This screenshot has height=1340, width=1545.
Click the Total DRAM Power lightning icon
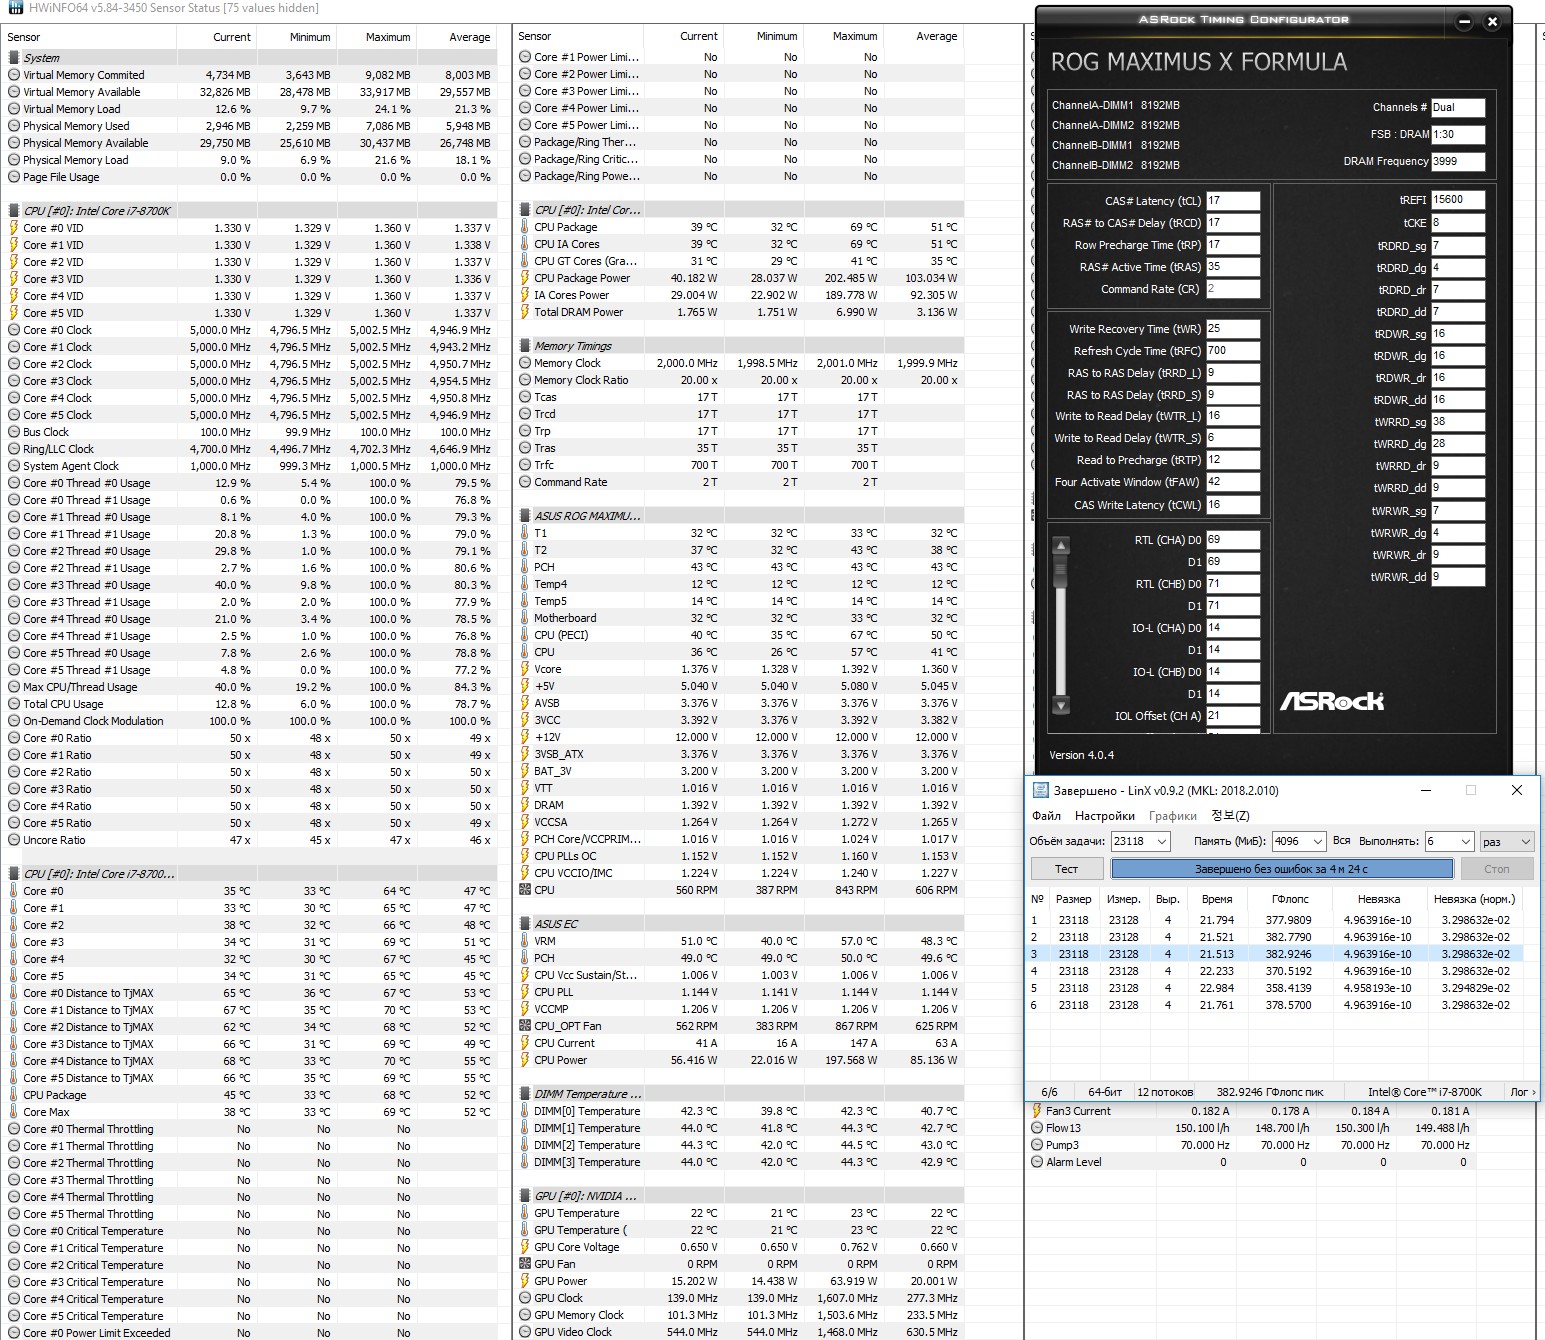tap(525, 312)
